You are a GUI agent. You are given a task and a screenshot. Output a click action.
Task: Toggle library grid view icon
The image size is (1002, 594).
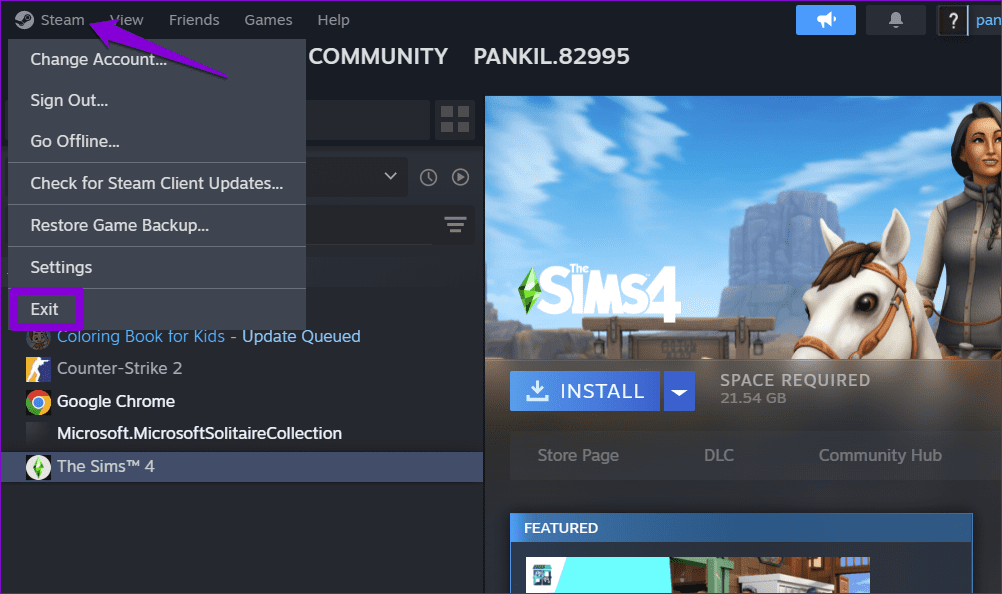[x=455, y=119]
